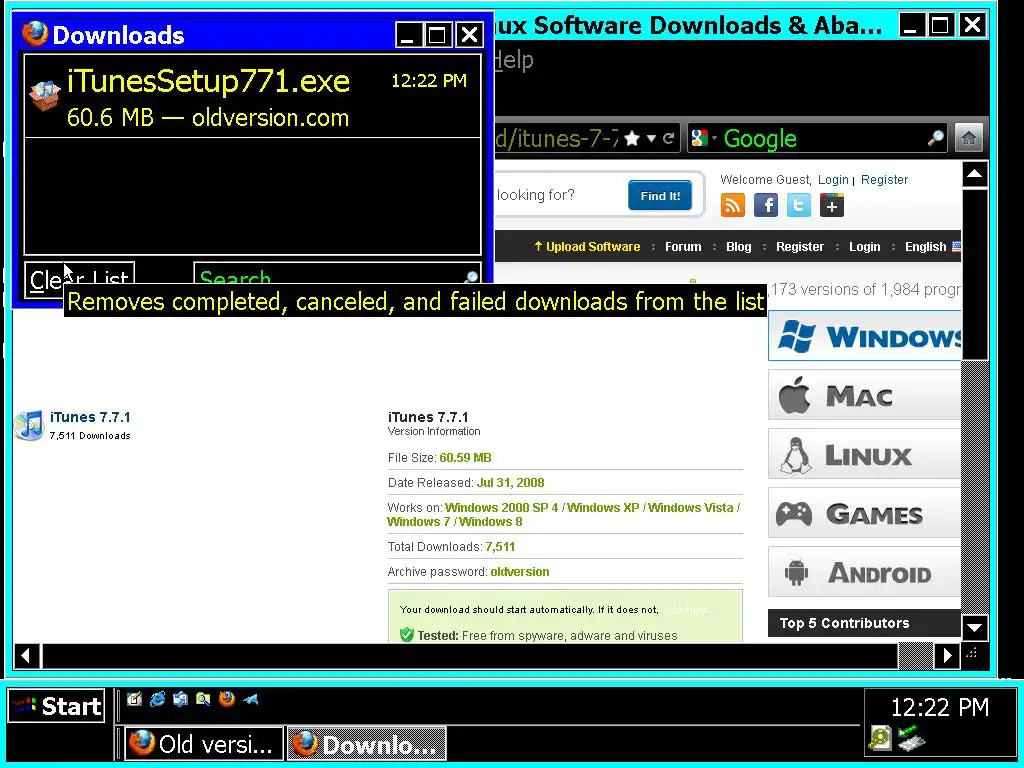Click the Start button
Screen dimensions: 1024x768
point(56,706)
